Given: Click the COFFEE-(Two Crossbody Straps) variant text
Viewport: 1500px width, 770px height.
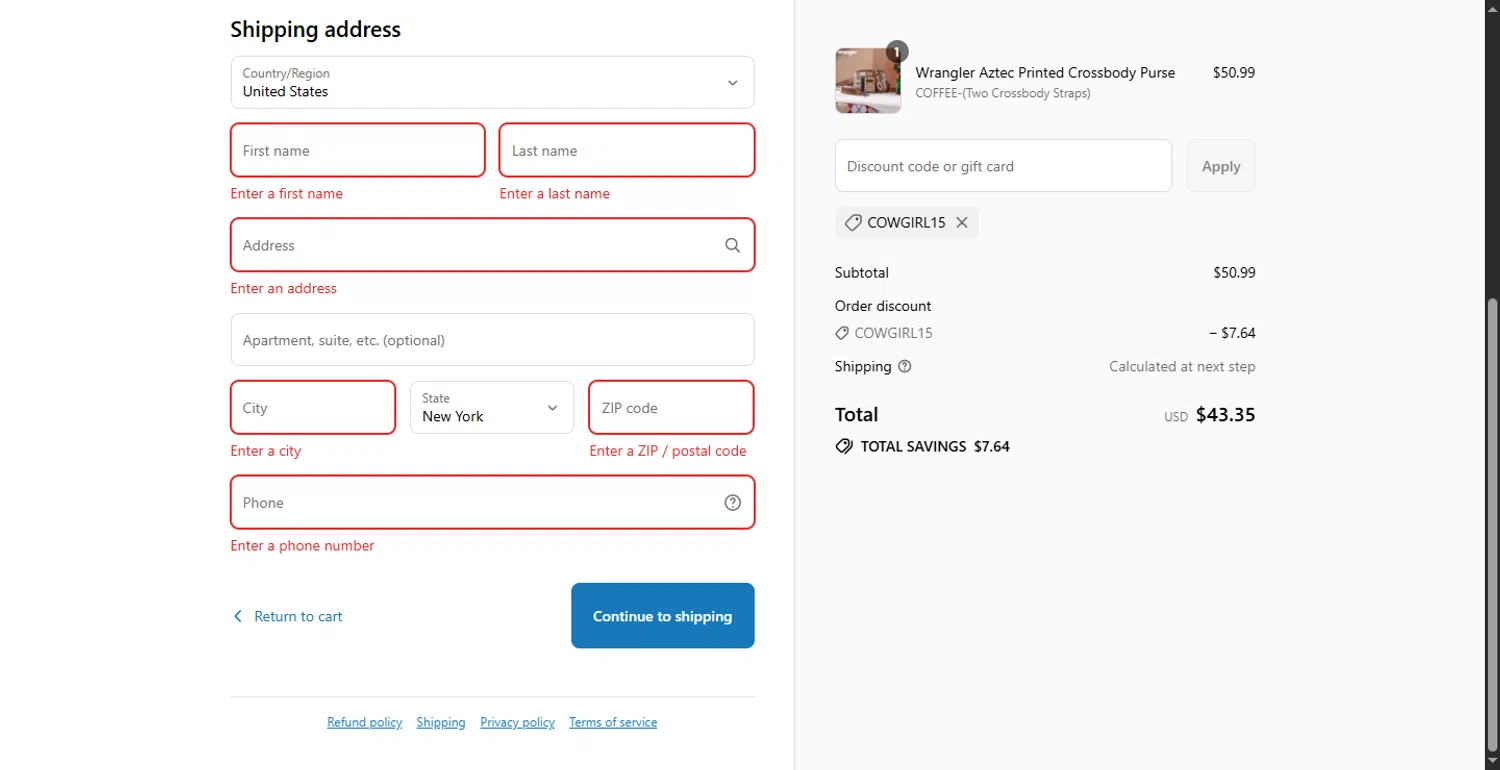Looking at the screenshot, I should click(1003, 94).
